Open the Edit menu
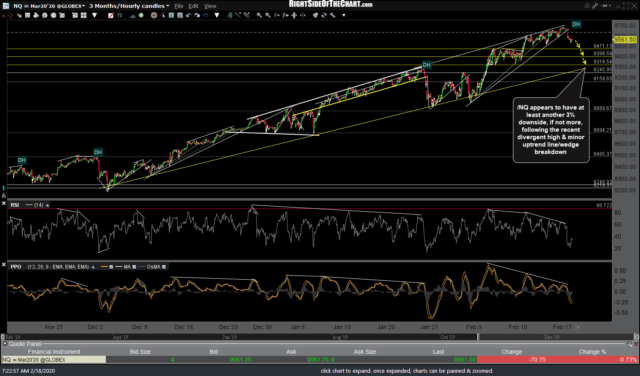The image size is (640, 376). 193,6
